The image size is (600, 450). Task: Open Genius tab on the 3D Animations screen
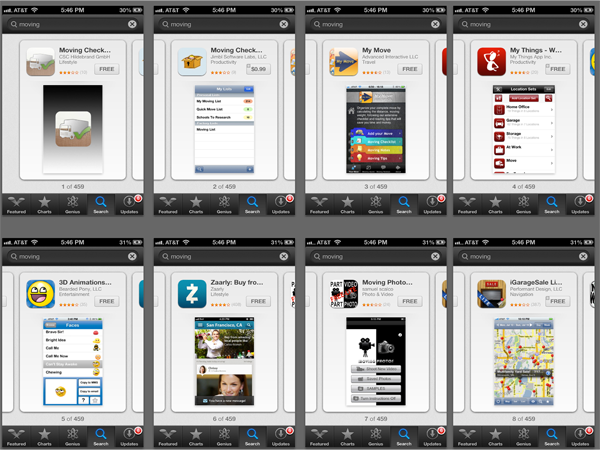(73, 437)
